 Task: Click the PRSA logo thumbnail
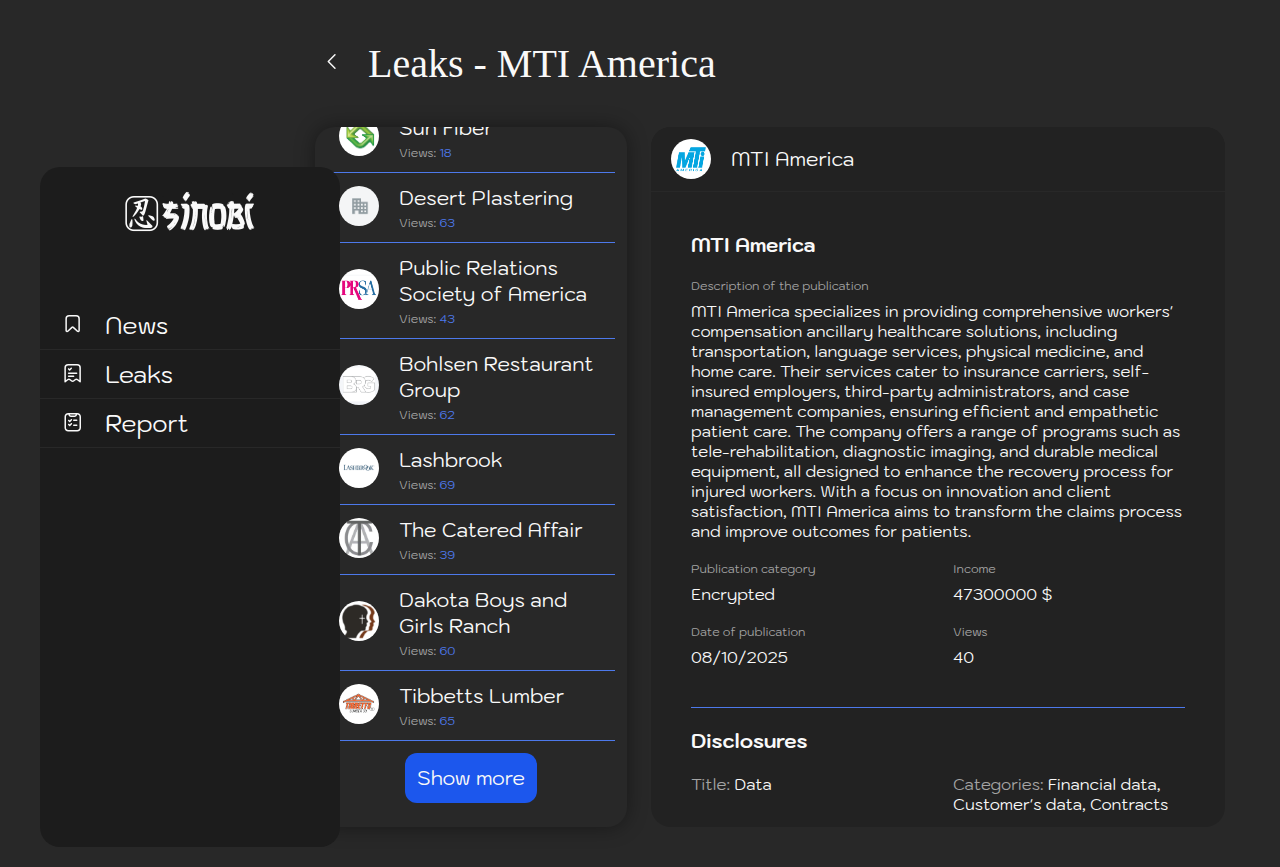(x=359, y=289)
